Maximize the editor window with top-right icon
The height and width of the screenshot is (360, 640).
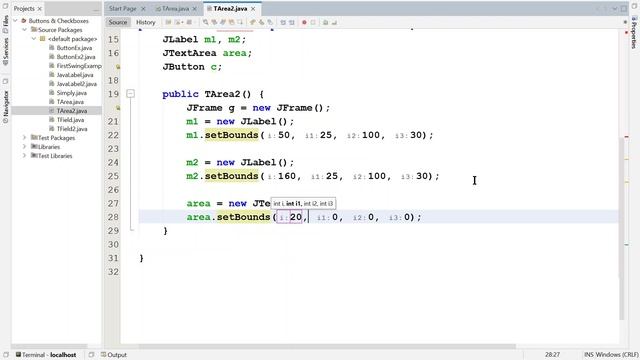(624, 9)
